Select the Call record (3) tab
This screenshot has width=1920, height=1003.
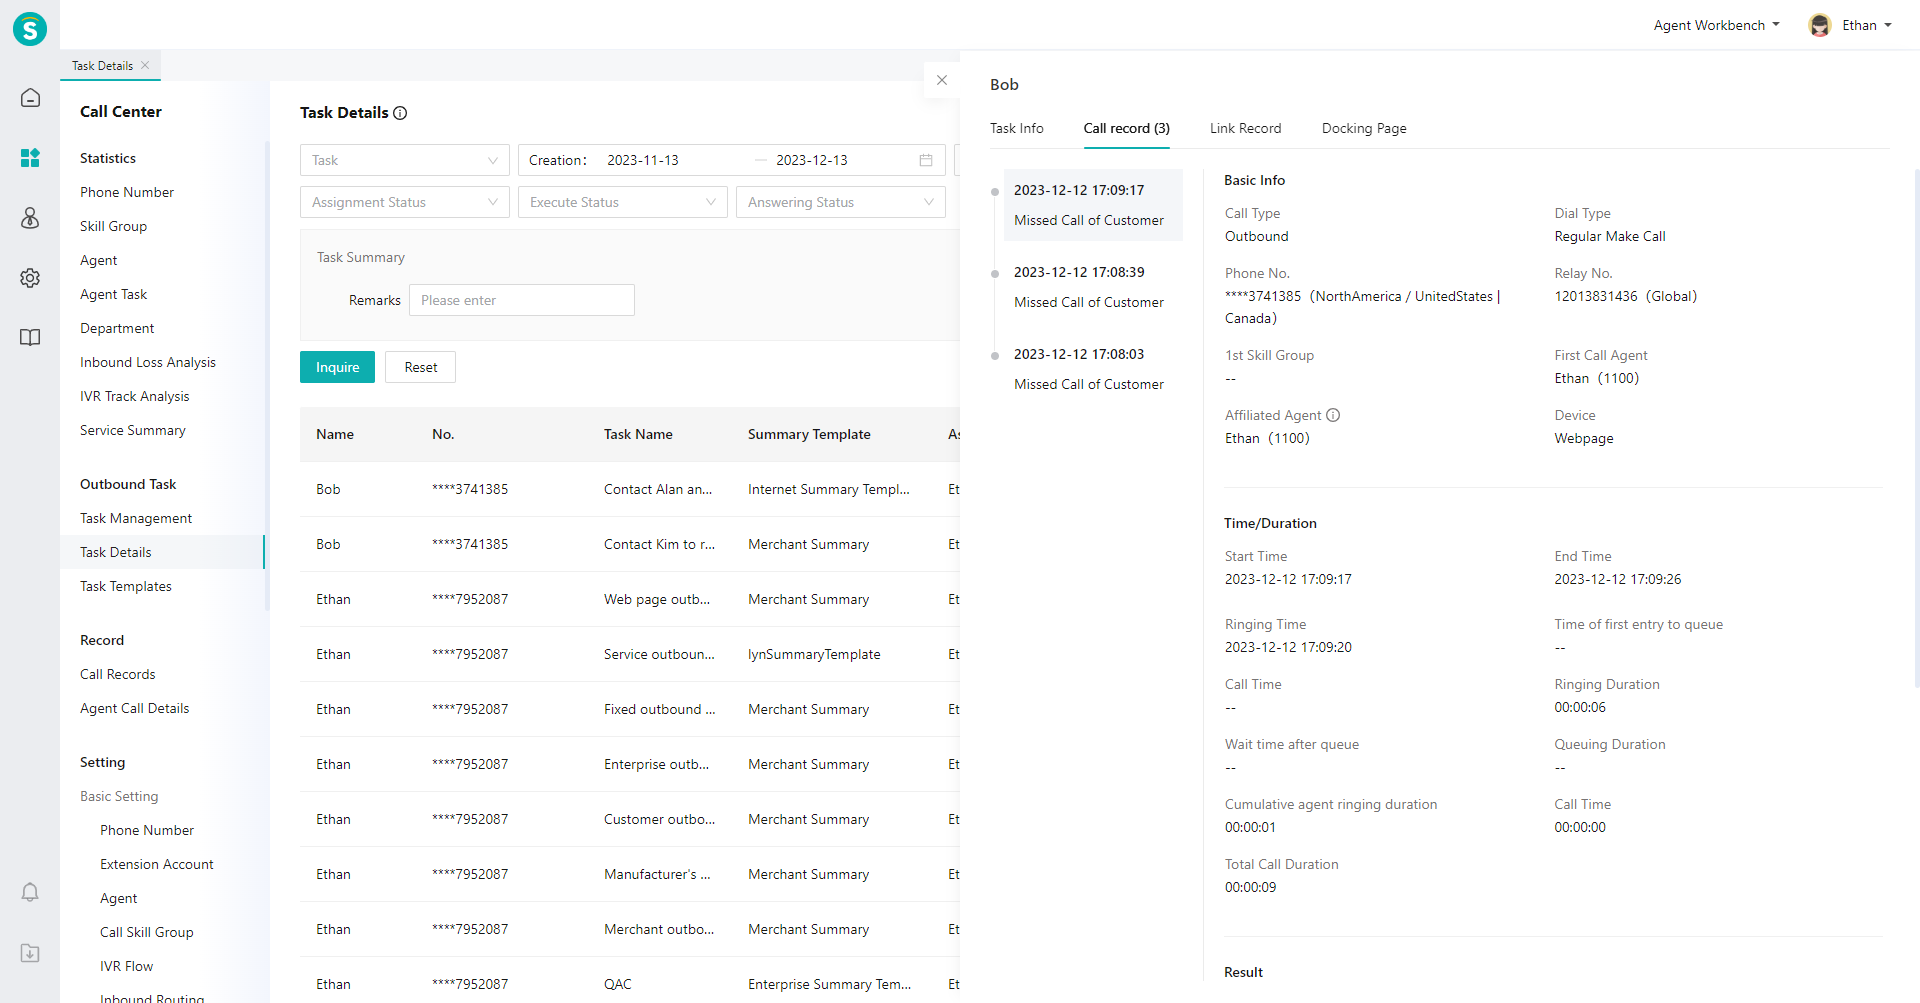click(x=1127, y=128)
